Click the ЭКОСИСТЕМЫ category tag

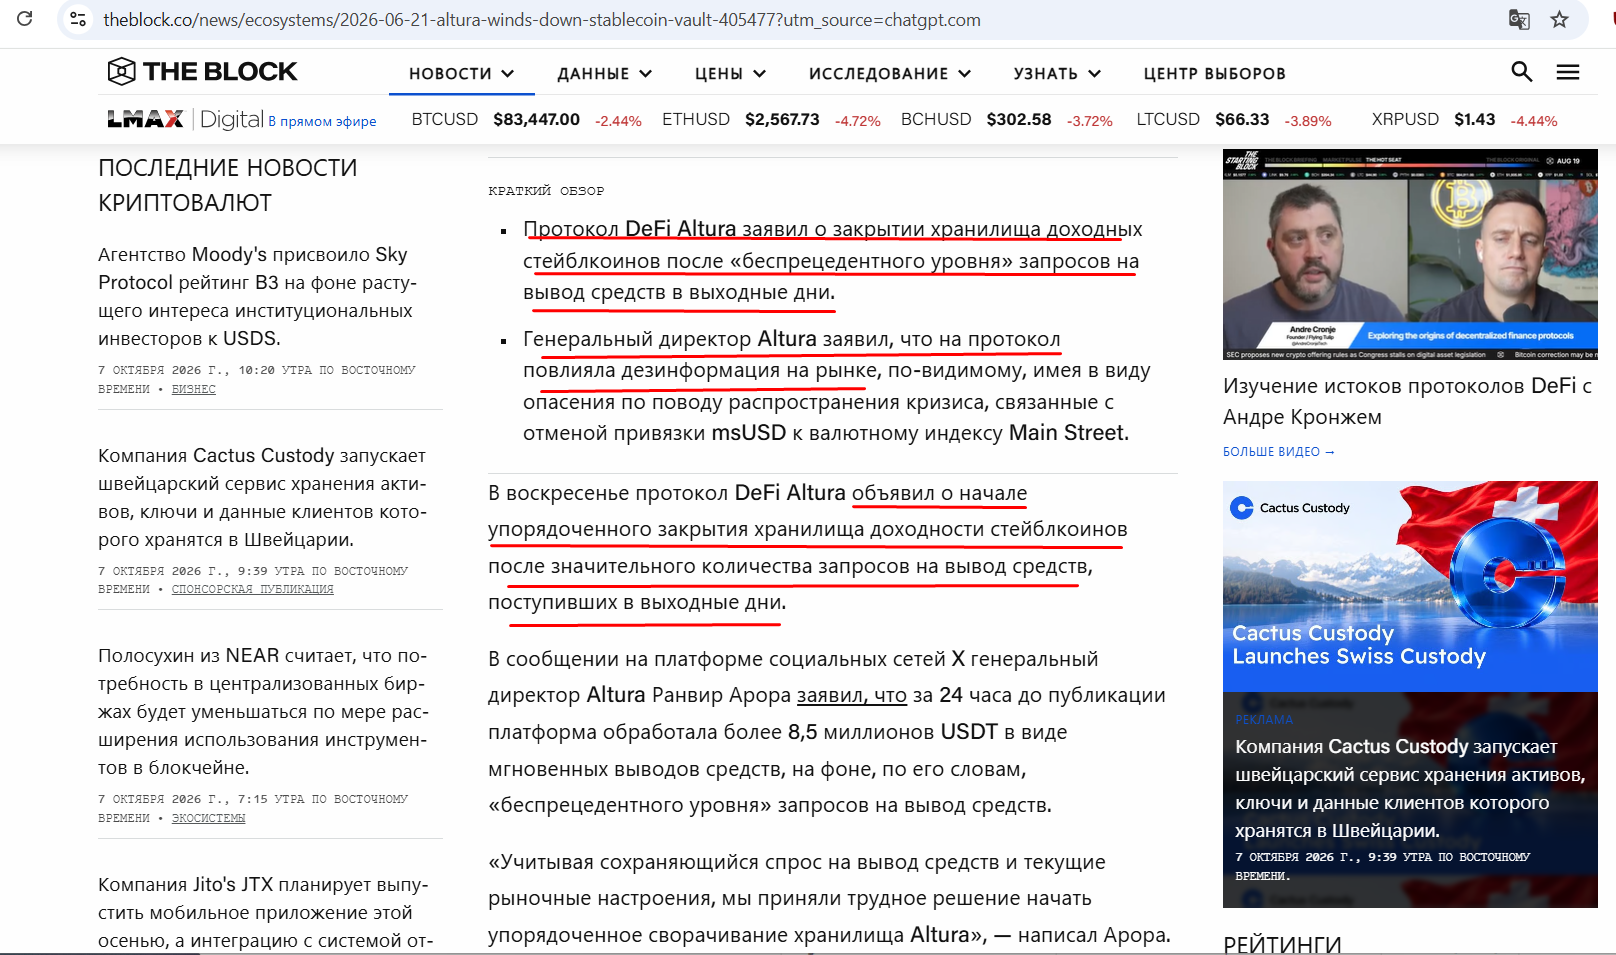coord(208,818)
